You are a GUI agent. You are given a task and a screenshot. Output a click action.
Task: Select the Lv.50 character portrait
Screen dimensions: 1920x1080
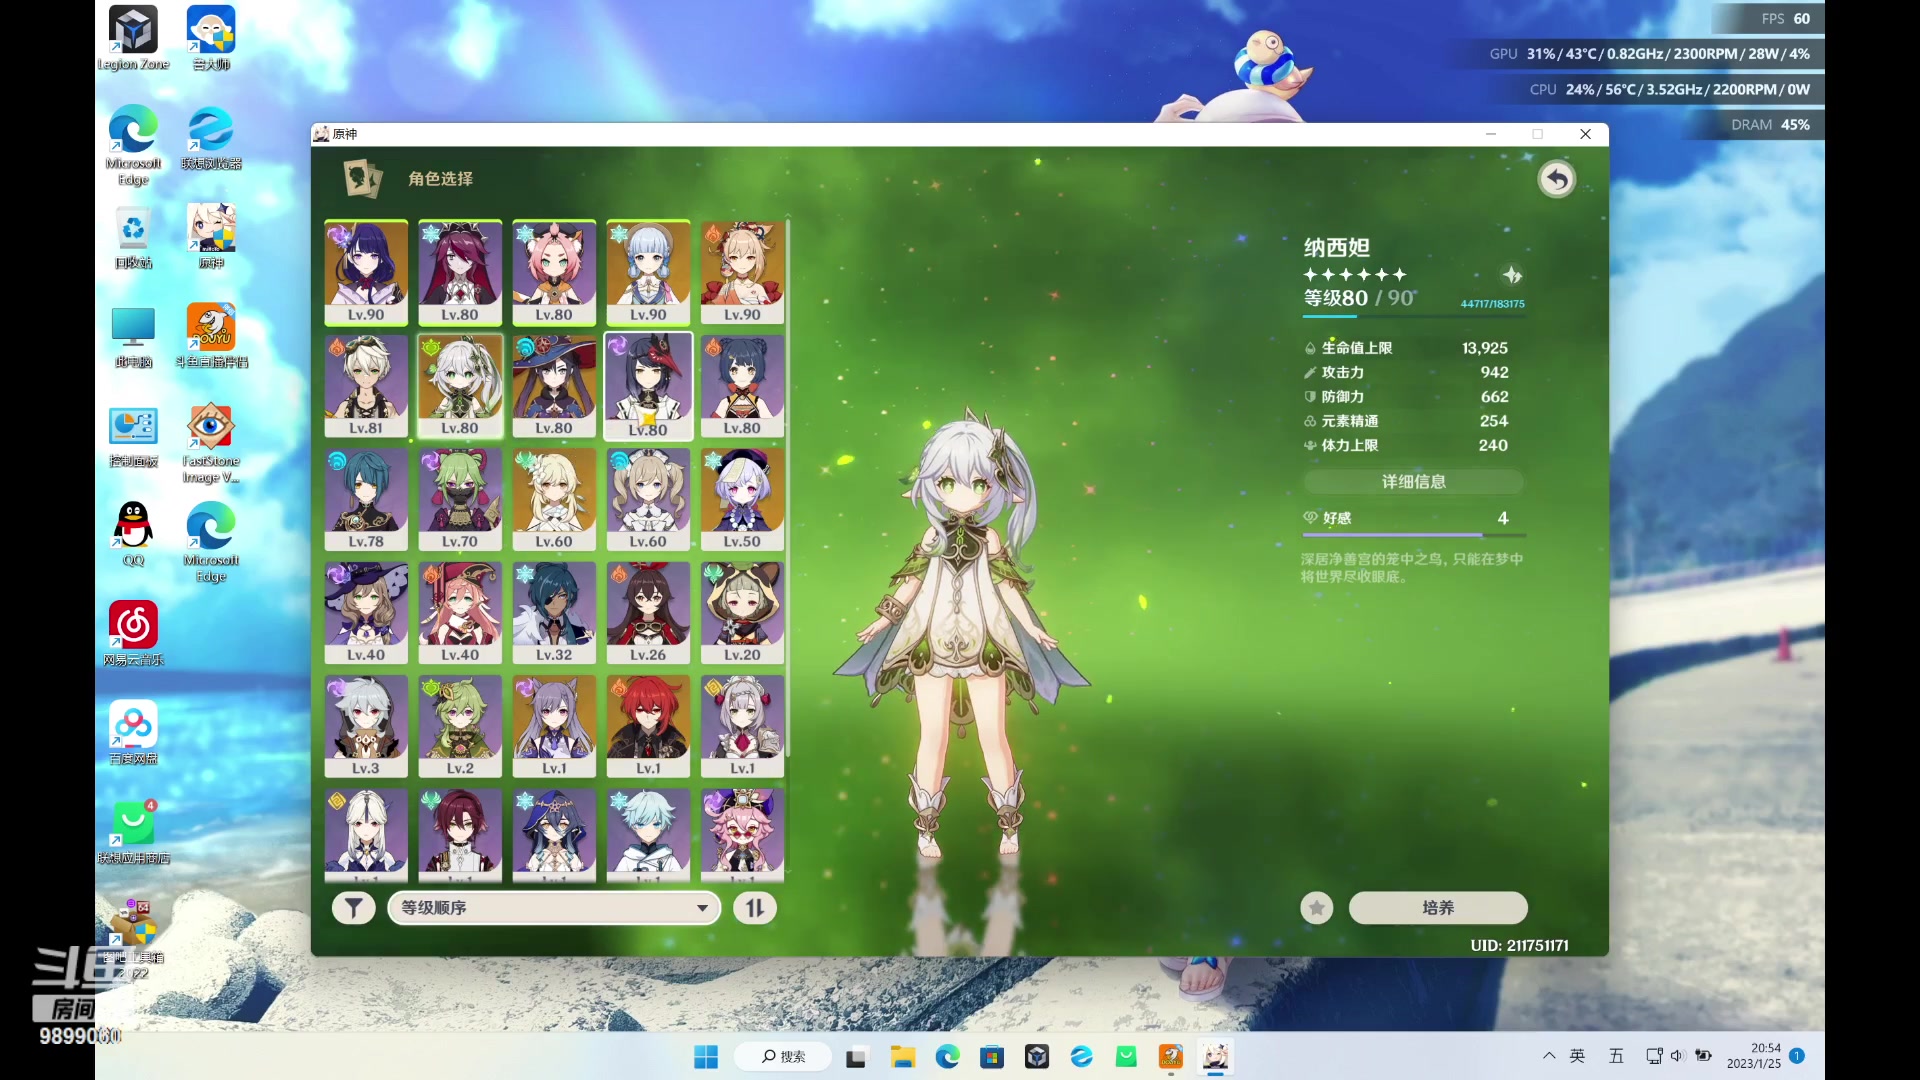[742, 500]
